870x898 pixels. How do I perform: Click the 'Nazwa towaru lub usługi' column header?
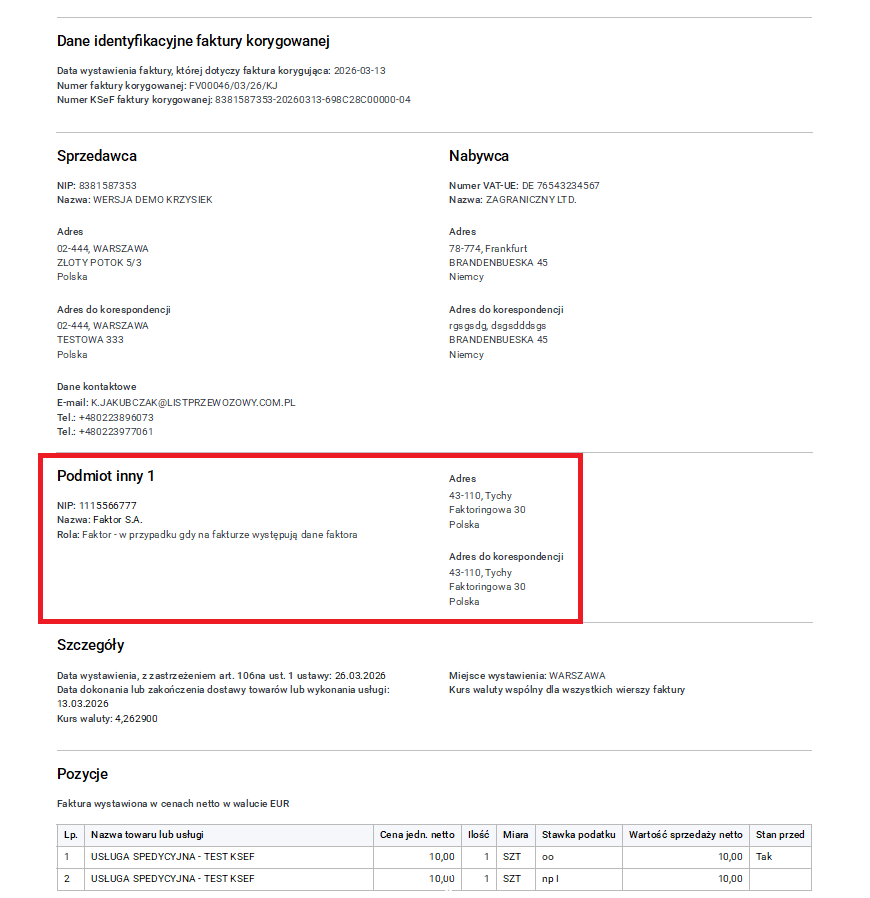point(148,835)
